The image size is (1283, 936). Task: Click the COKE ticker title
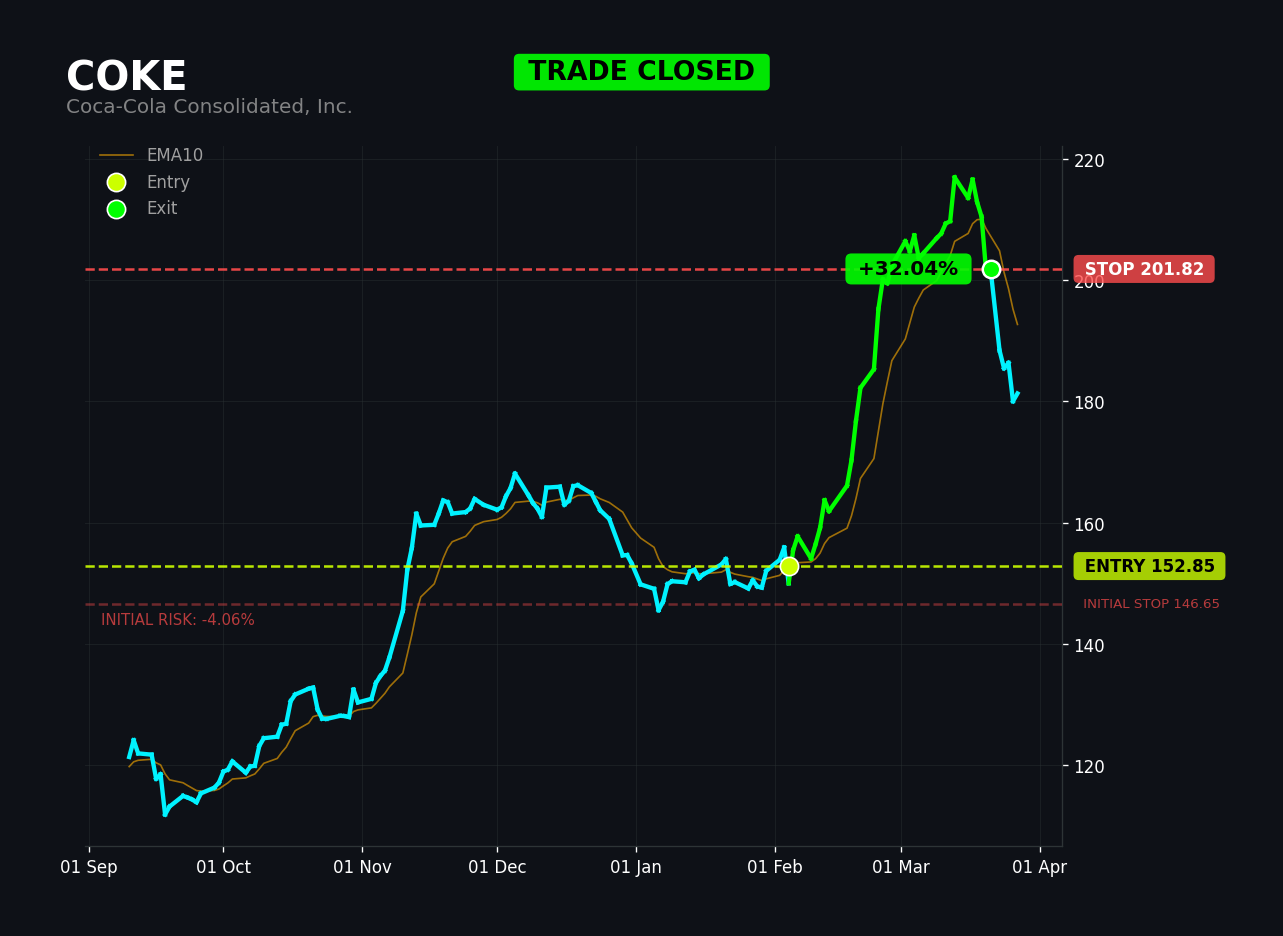tap(126, 77)
